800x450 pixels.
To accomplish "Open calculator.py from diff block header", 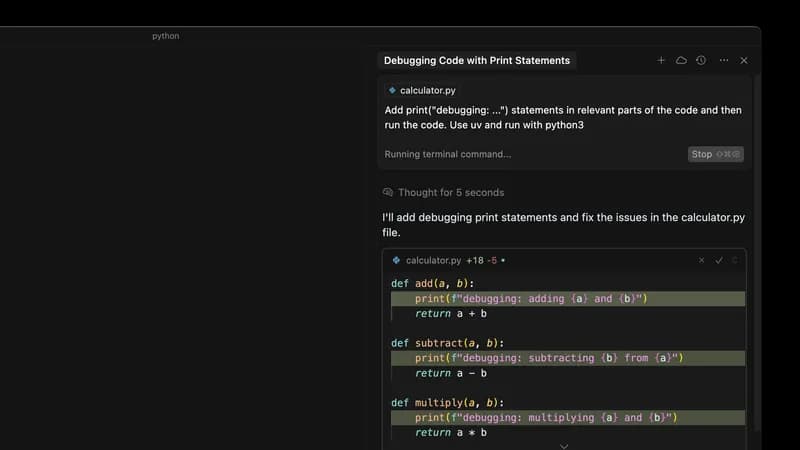I will coord(433,260).
